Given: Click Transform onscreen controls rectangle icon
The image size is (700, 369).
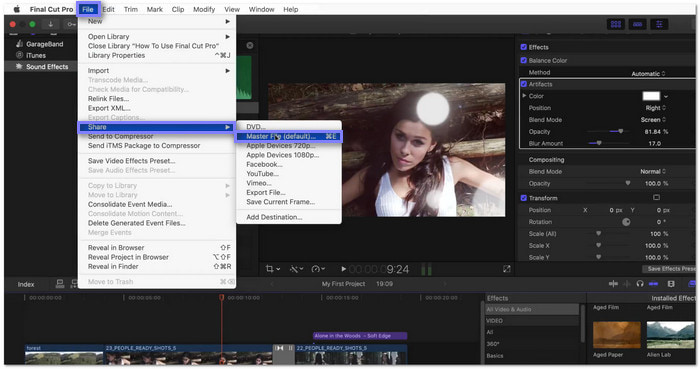Looking at the screenshot, I should click(656, 197).
